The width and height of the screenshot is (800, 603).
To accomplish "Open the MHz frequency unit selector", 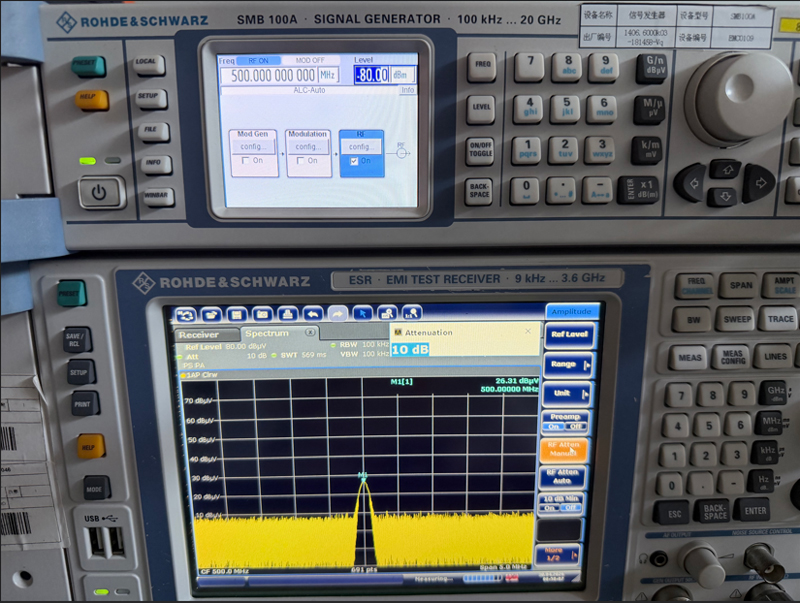I will pos(328,76).
